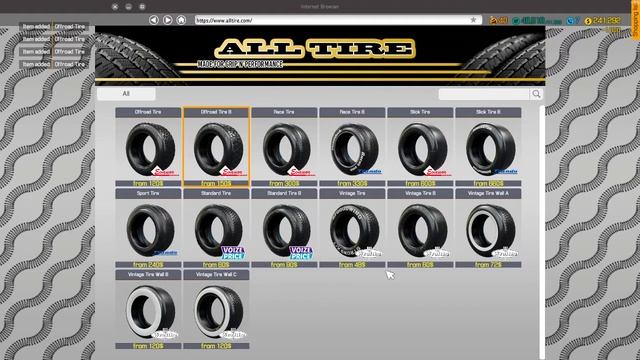The height and width of the screenshot is (360, 640).
Task: Minimize the Internet Browser window
Action: point(129,7)
